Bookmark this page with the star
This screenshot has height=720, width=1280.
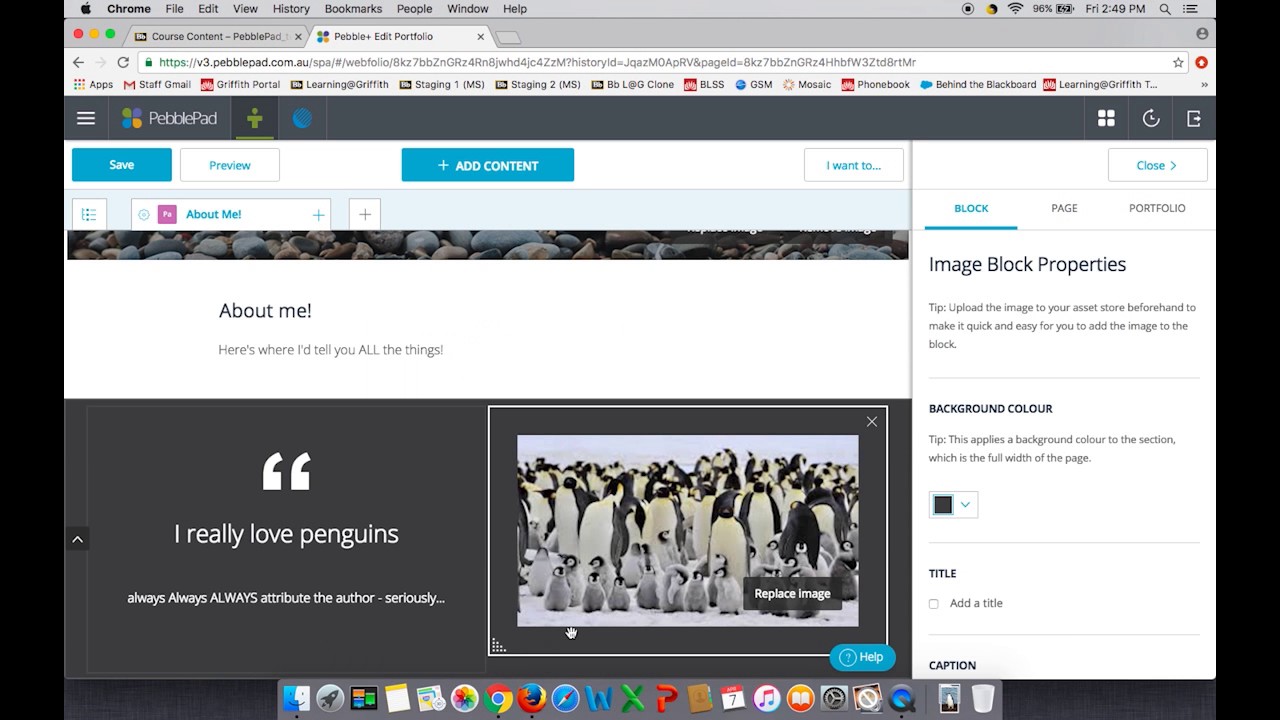pyautogui.click(x=1178, y=62)
